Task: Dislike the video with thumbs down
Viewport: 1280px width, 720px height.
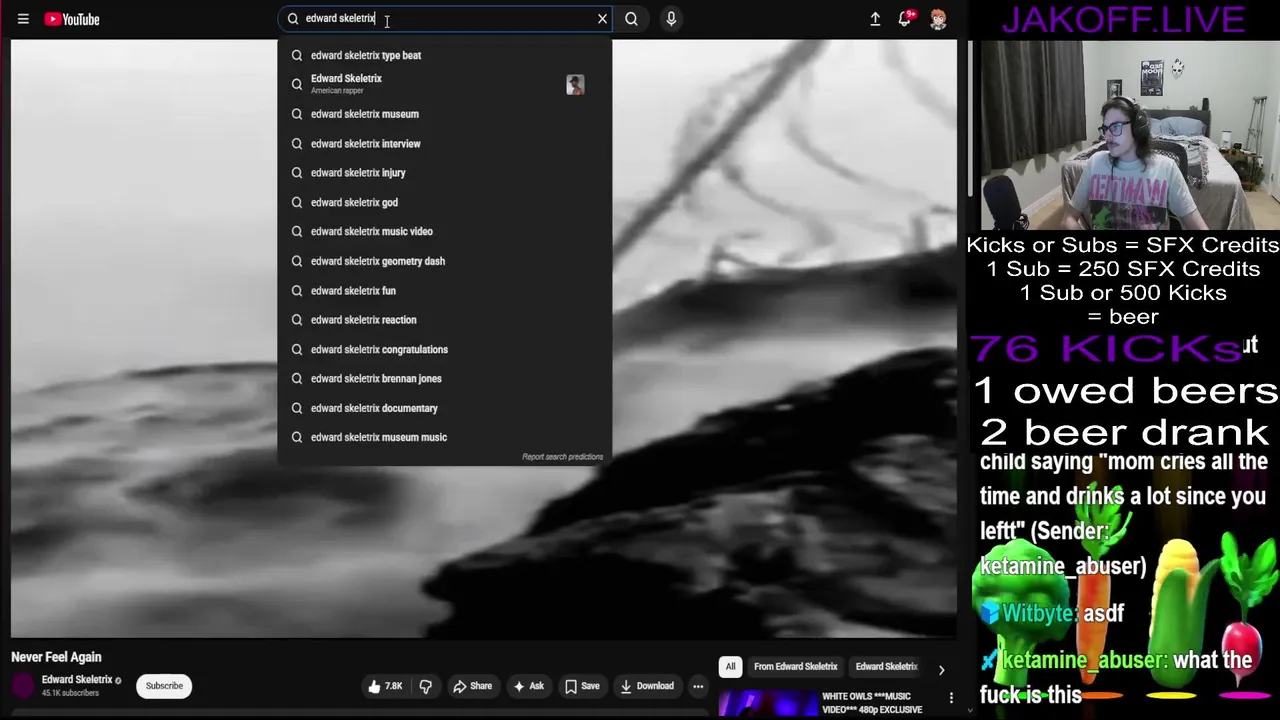Action: (425, 686)
